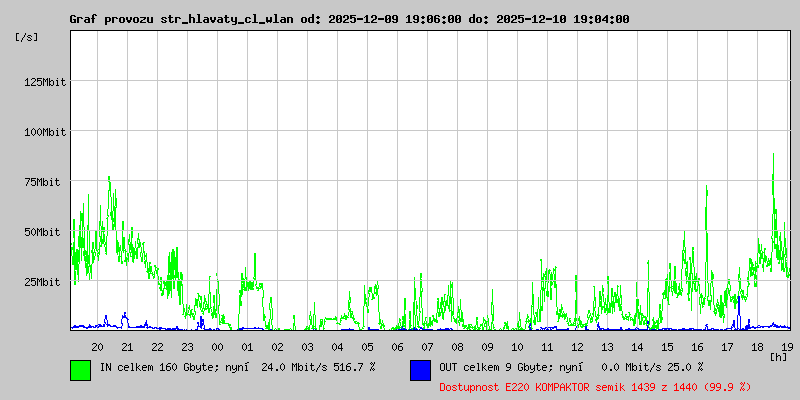
Task: Click the '25Mbit' y-axis label
Action: click(42, 282)
